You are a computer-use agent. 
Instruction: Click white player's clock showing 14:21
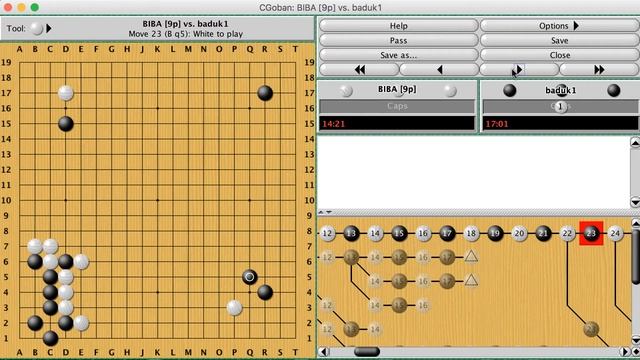pos(397,124)
